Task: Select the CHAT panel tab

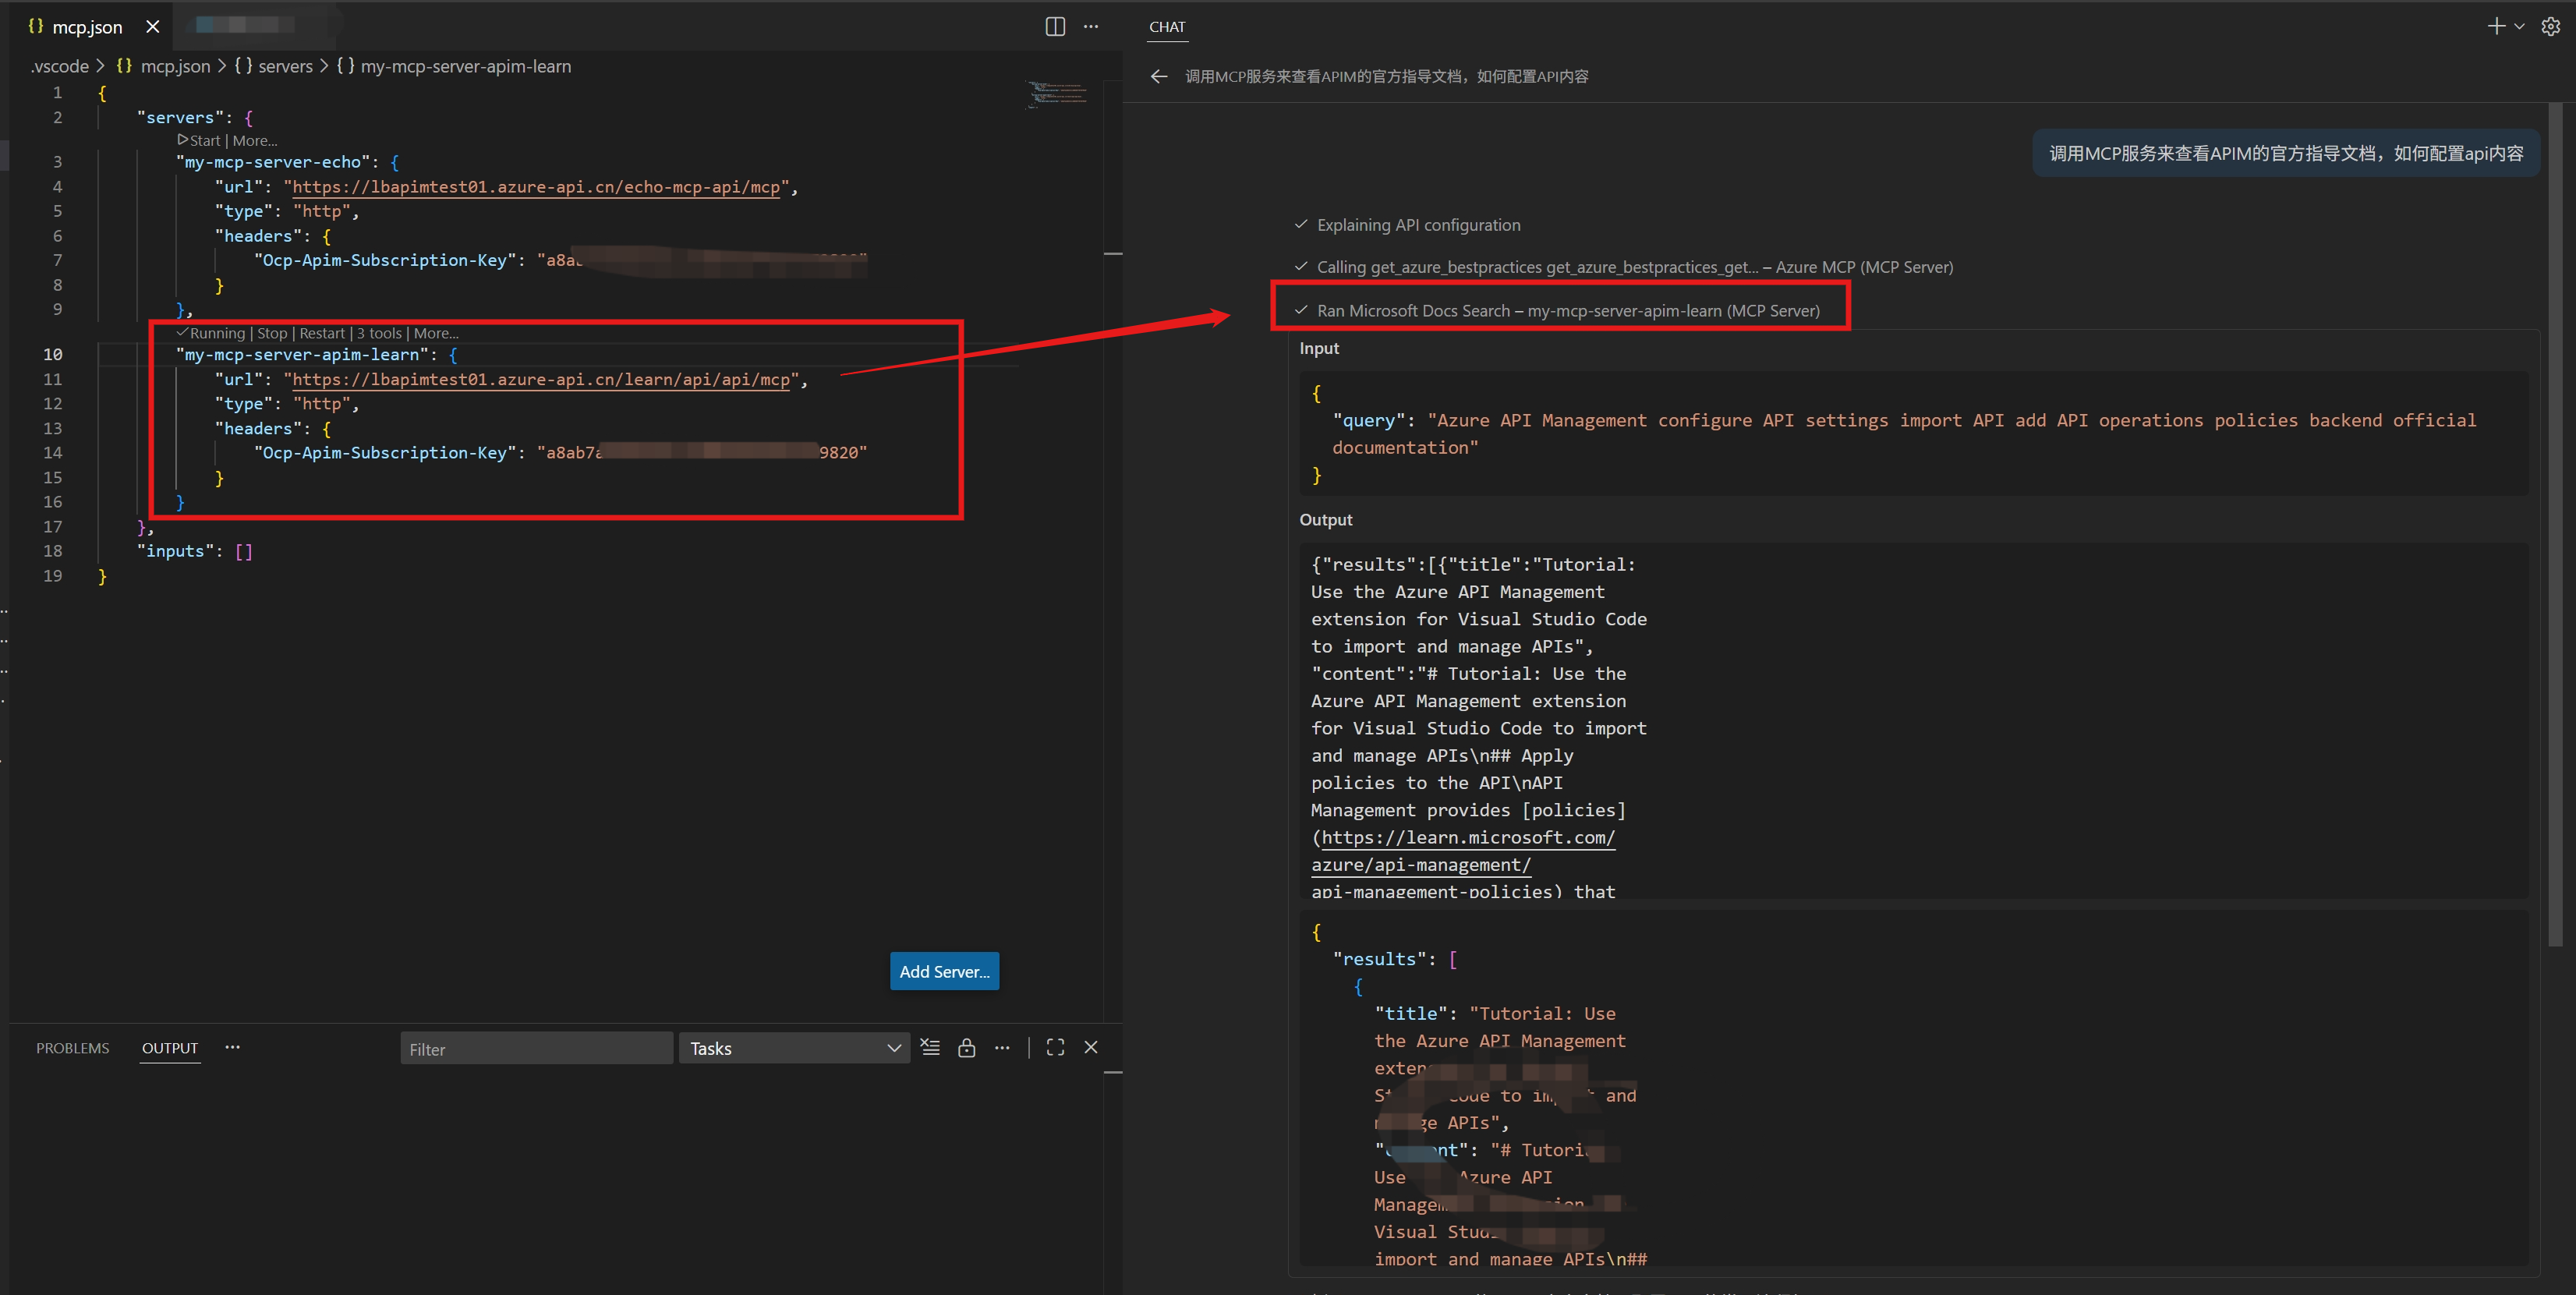Action: [x=1167, y=27]
